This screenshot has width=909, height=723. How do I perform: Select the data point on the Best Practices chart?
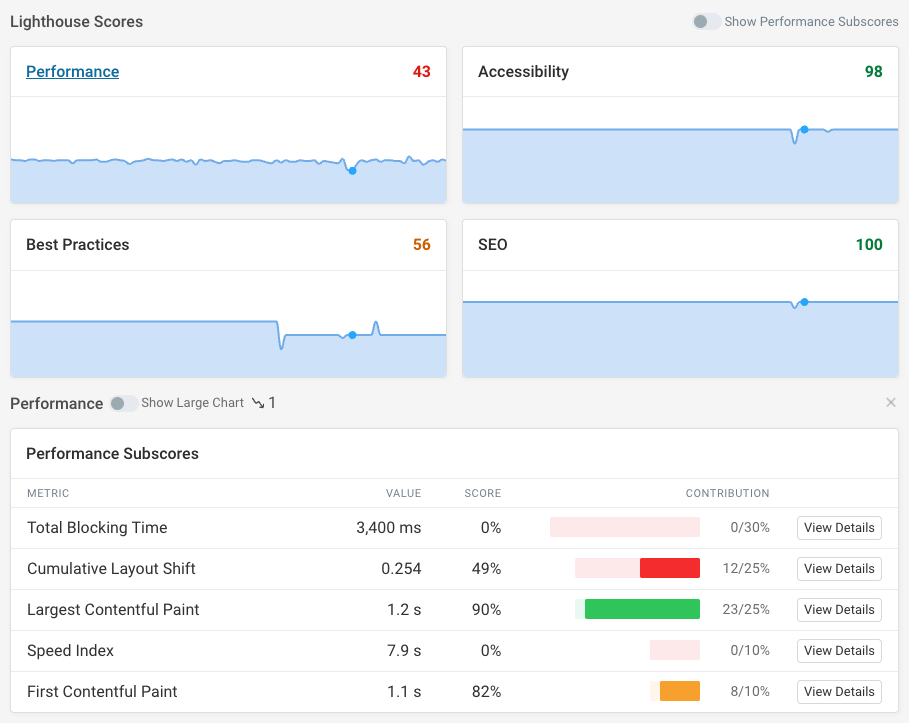point(351,336)
